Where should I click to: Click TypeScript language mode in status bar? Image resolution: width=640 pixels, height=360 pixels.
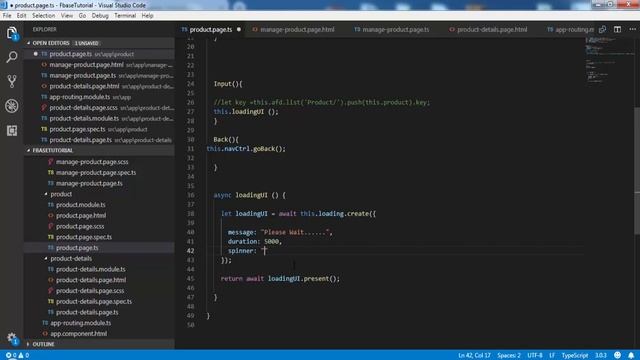coord(575,355)
